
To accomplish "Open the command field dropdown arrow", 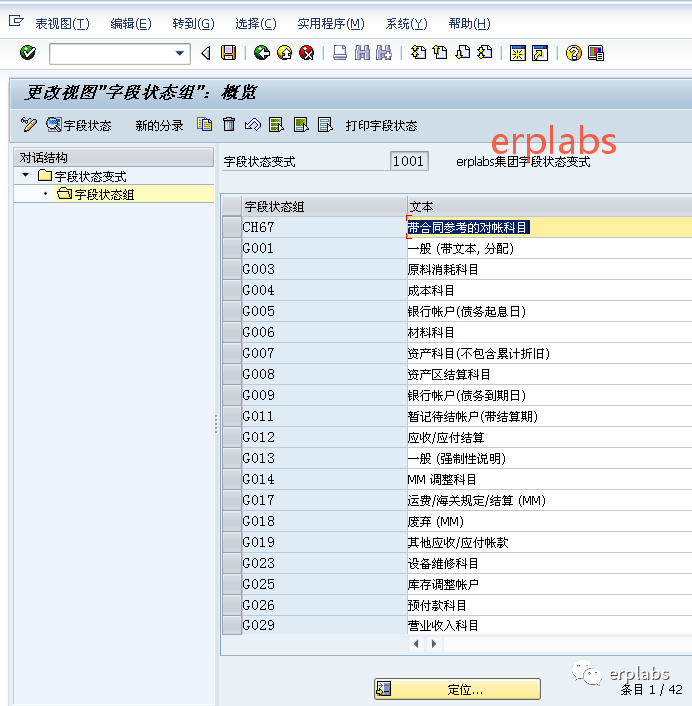I will click(180, 53).
